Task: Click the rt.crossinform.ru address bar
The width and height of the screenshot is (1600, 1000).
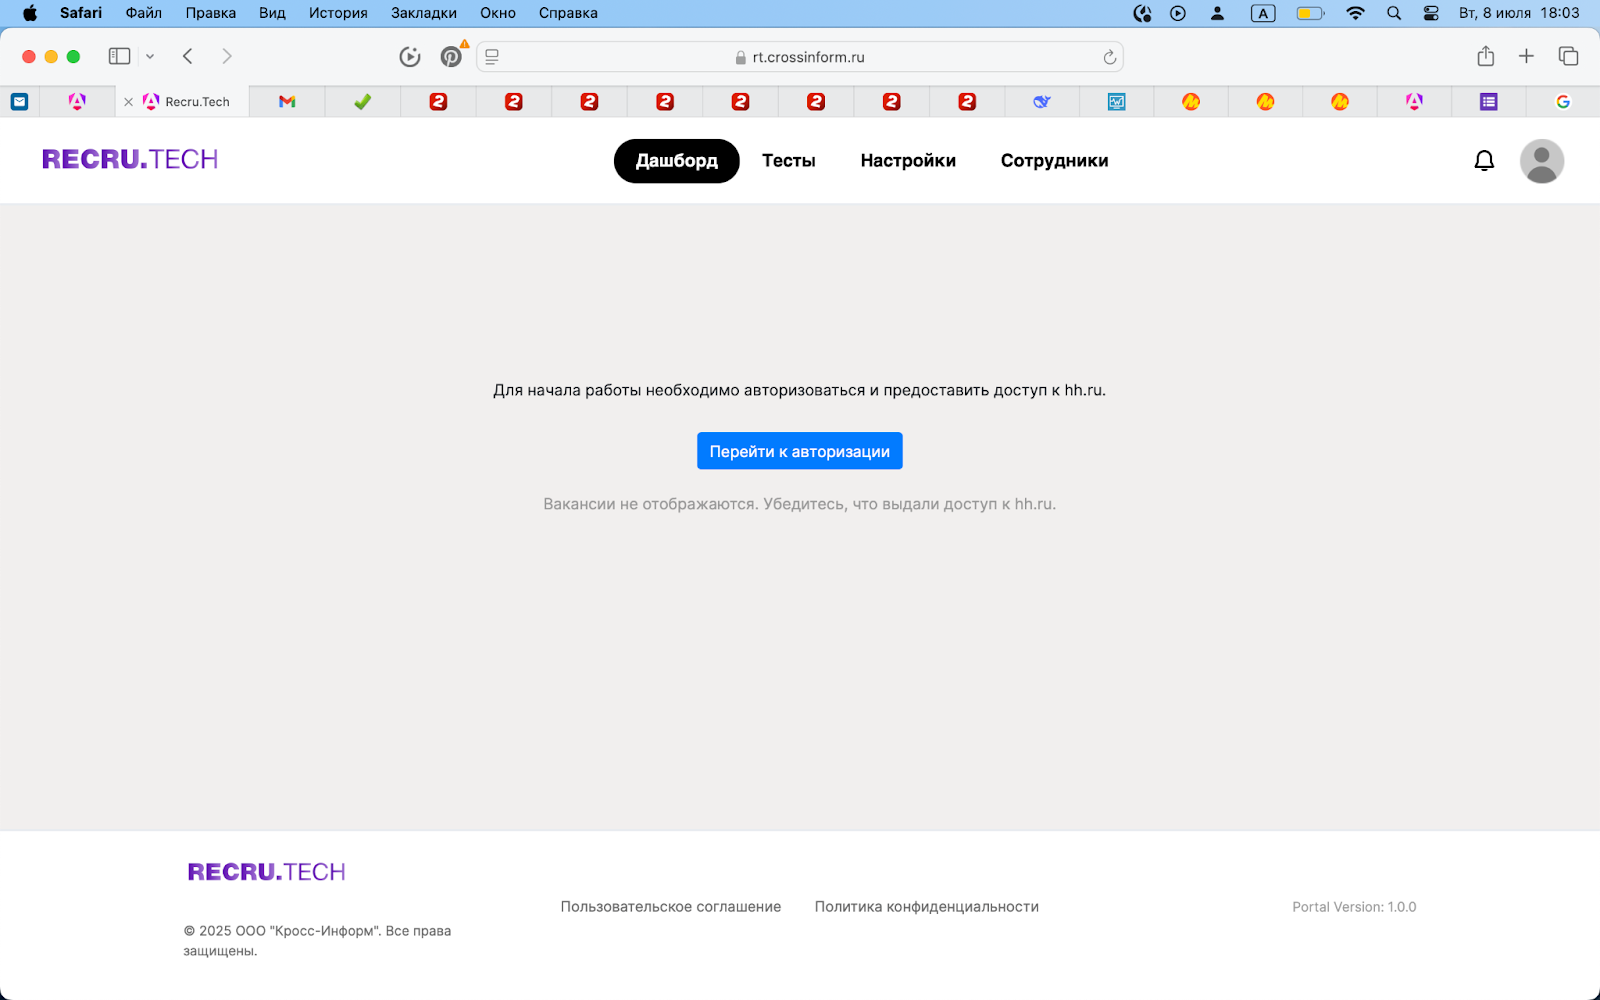Action: (x=800, y=57)
